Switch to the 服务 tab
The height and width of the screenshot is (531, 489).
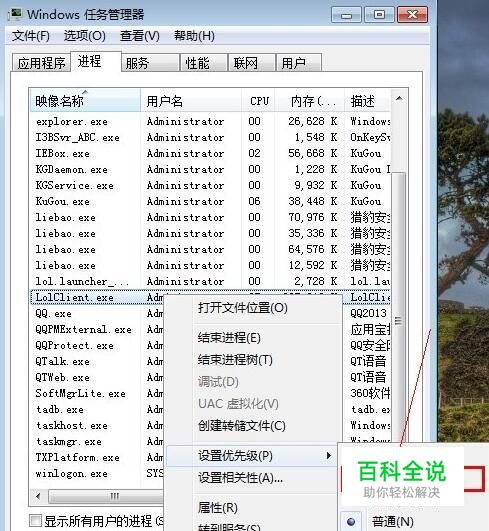pos(150,63)
